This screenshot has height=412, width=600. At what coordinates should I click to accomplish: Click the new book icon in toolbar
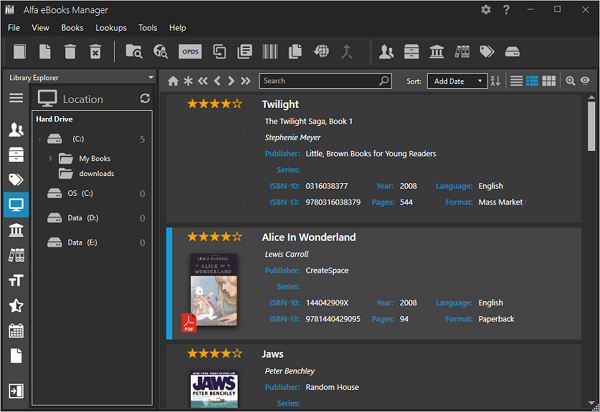(x=20, y=51)
